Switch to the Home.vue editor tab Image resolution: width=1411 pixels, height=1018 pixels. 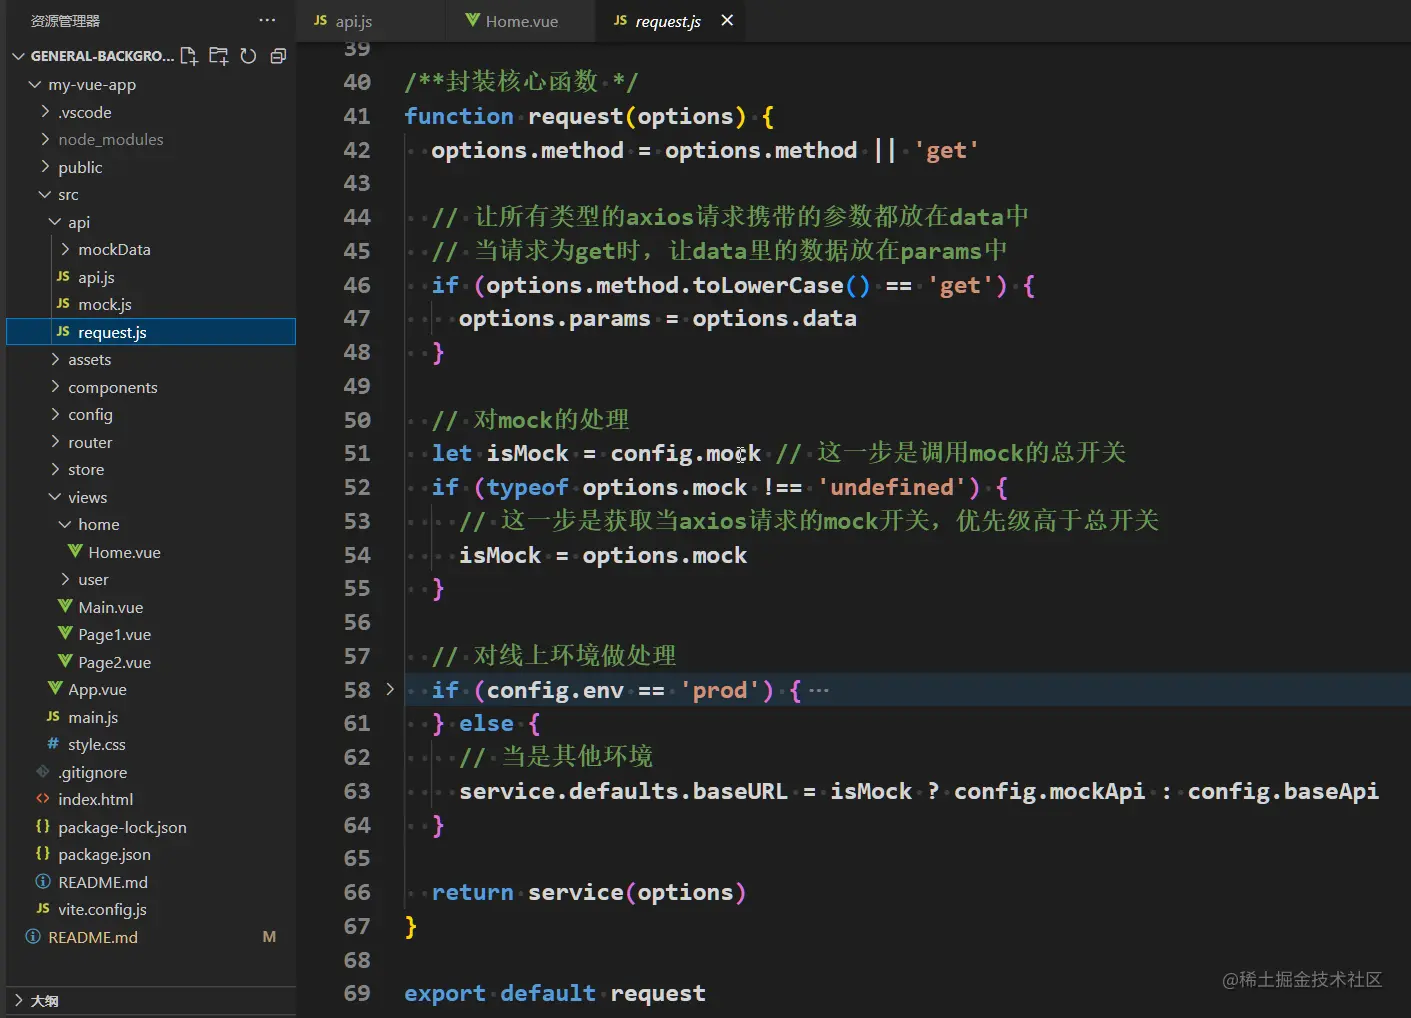pos(521,21)
